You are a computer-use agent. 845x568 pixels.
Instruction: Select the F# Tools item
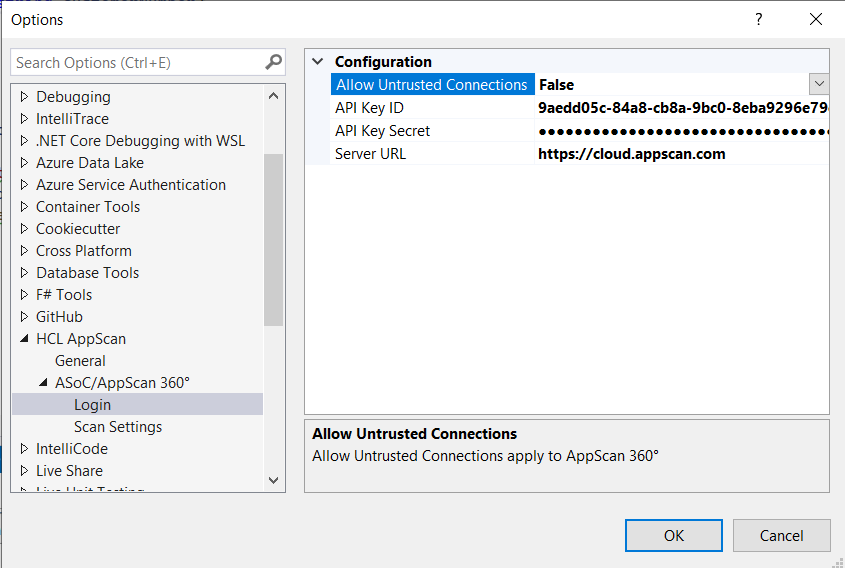pos(64,295)
